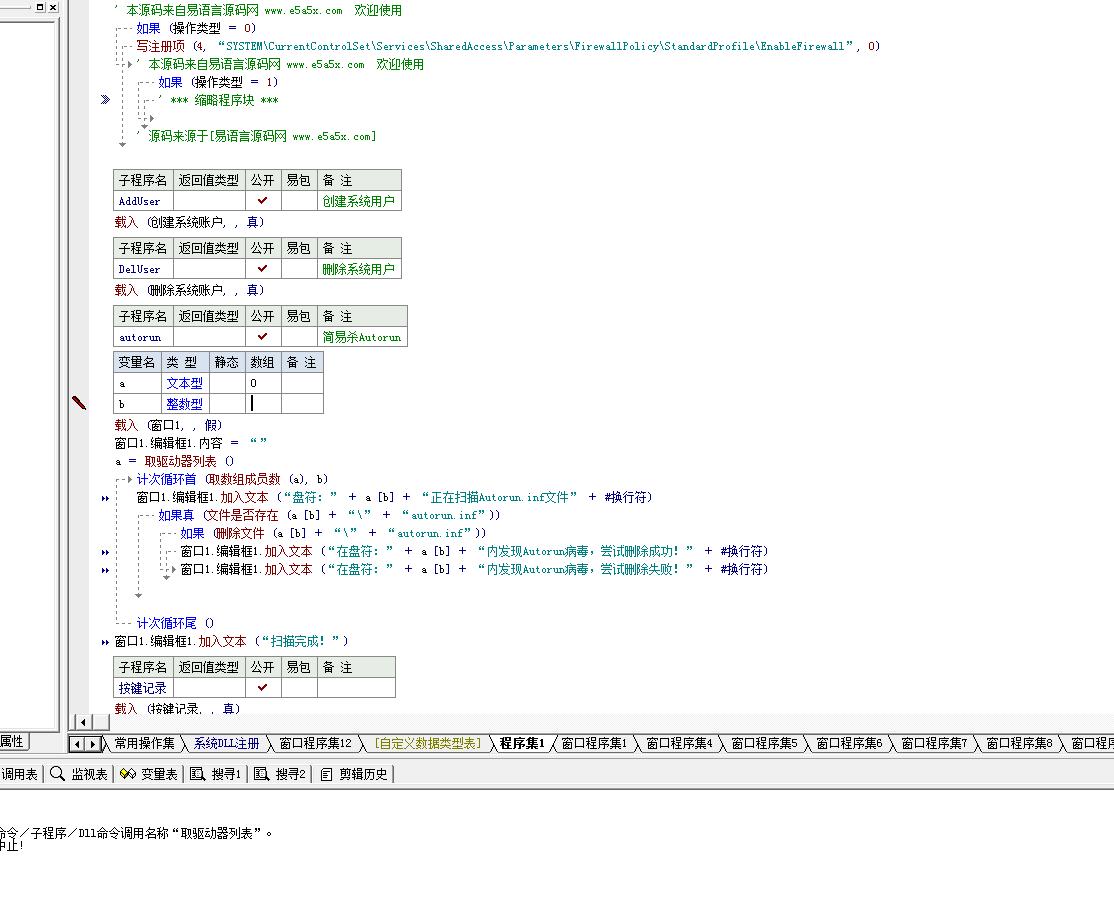Switch to 窗口程序集1 tab
The height and width of the screenshot is (914, 1114).
595,743
